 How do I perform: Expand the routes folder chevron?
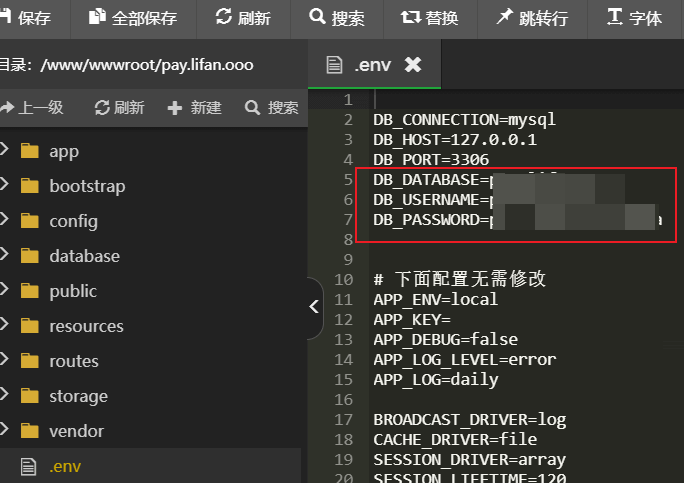4,359
